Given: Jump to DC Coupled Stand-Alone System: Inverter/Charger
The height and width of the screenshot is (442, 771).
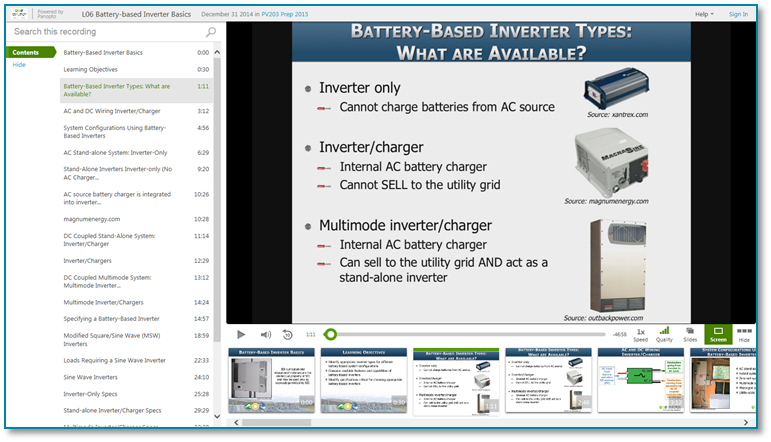Looking at the screenshot, I should pyautogui.click(x=136, y=240).
